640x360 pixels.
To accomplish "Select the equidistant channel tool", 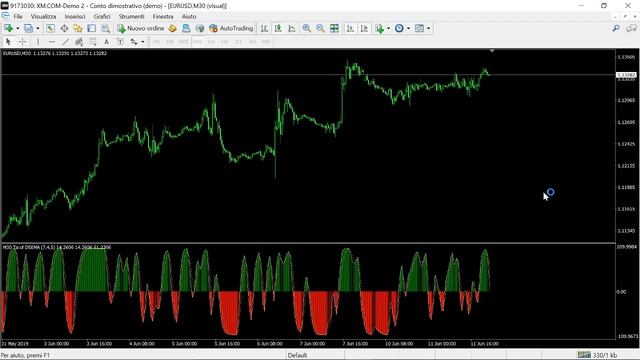I will click(79, 42).
